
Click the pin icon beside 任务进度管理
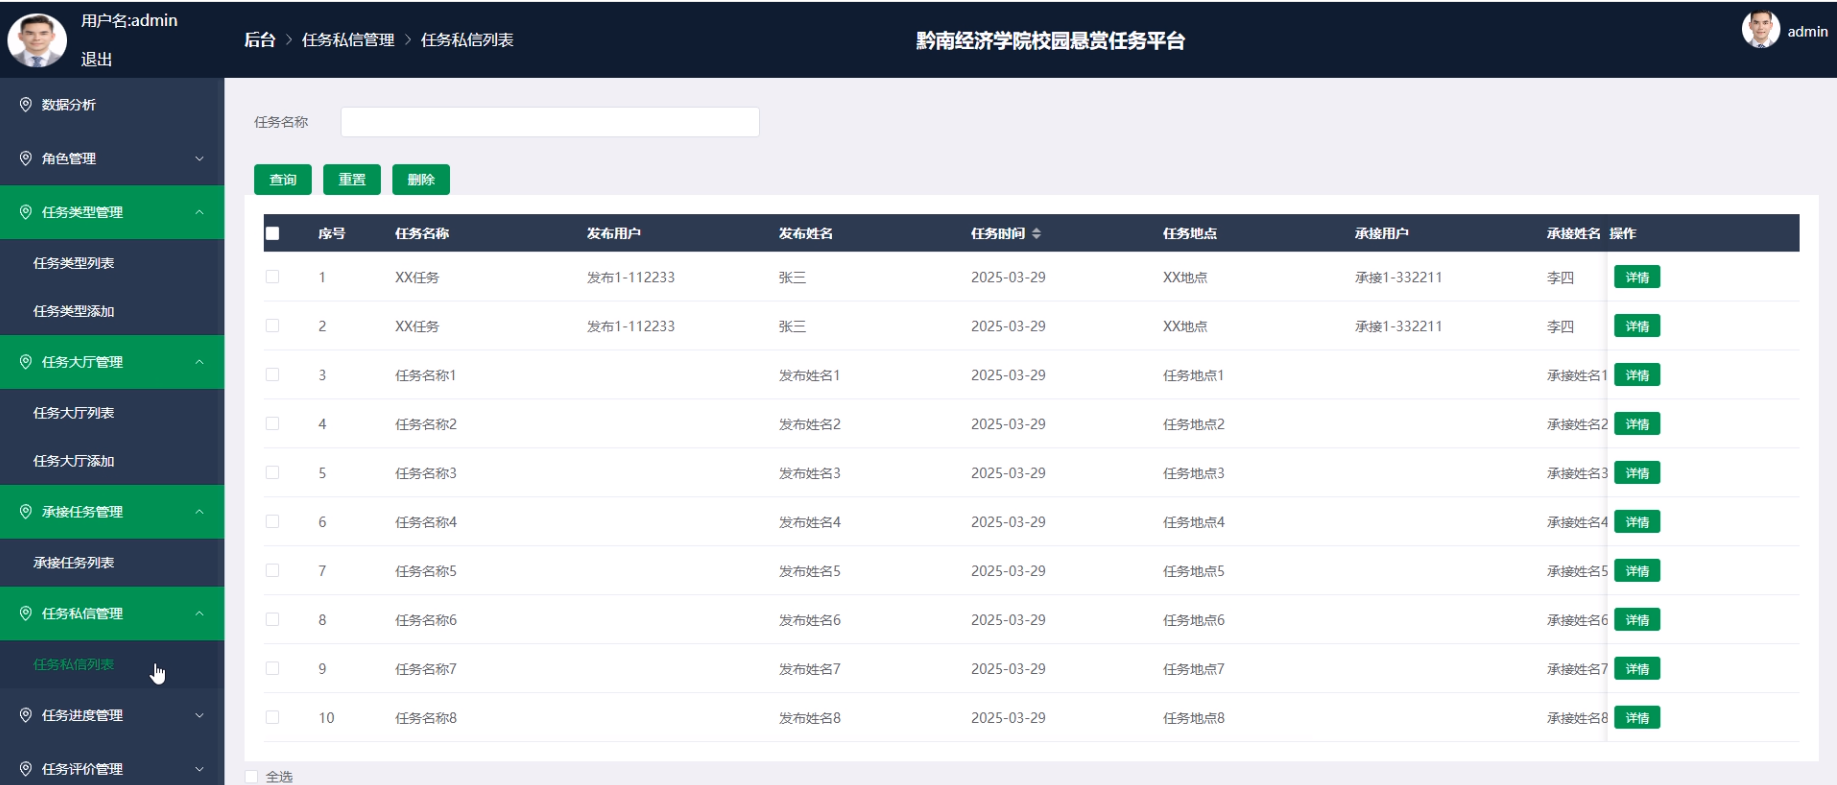pos(26,715)
